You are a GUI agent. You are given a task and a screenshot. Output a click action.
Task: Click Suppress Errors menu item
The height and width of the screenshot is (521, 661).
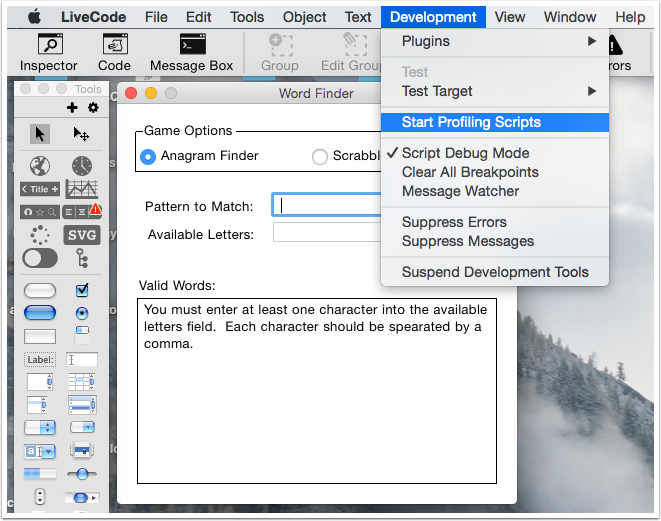click(495, 222)
